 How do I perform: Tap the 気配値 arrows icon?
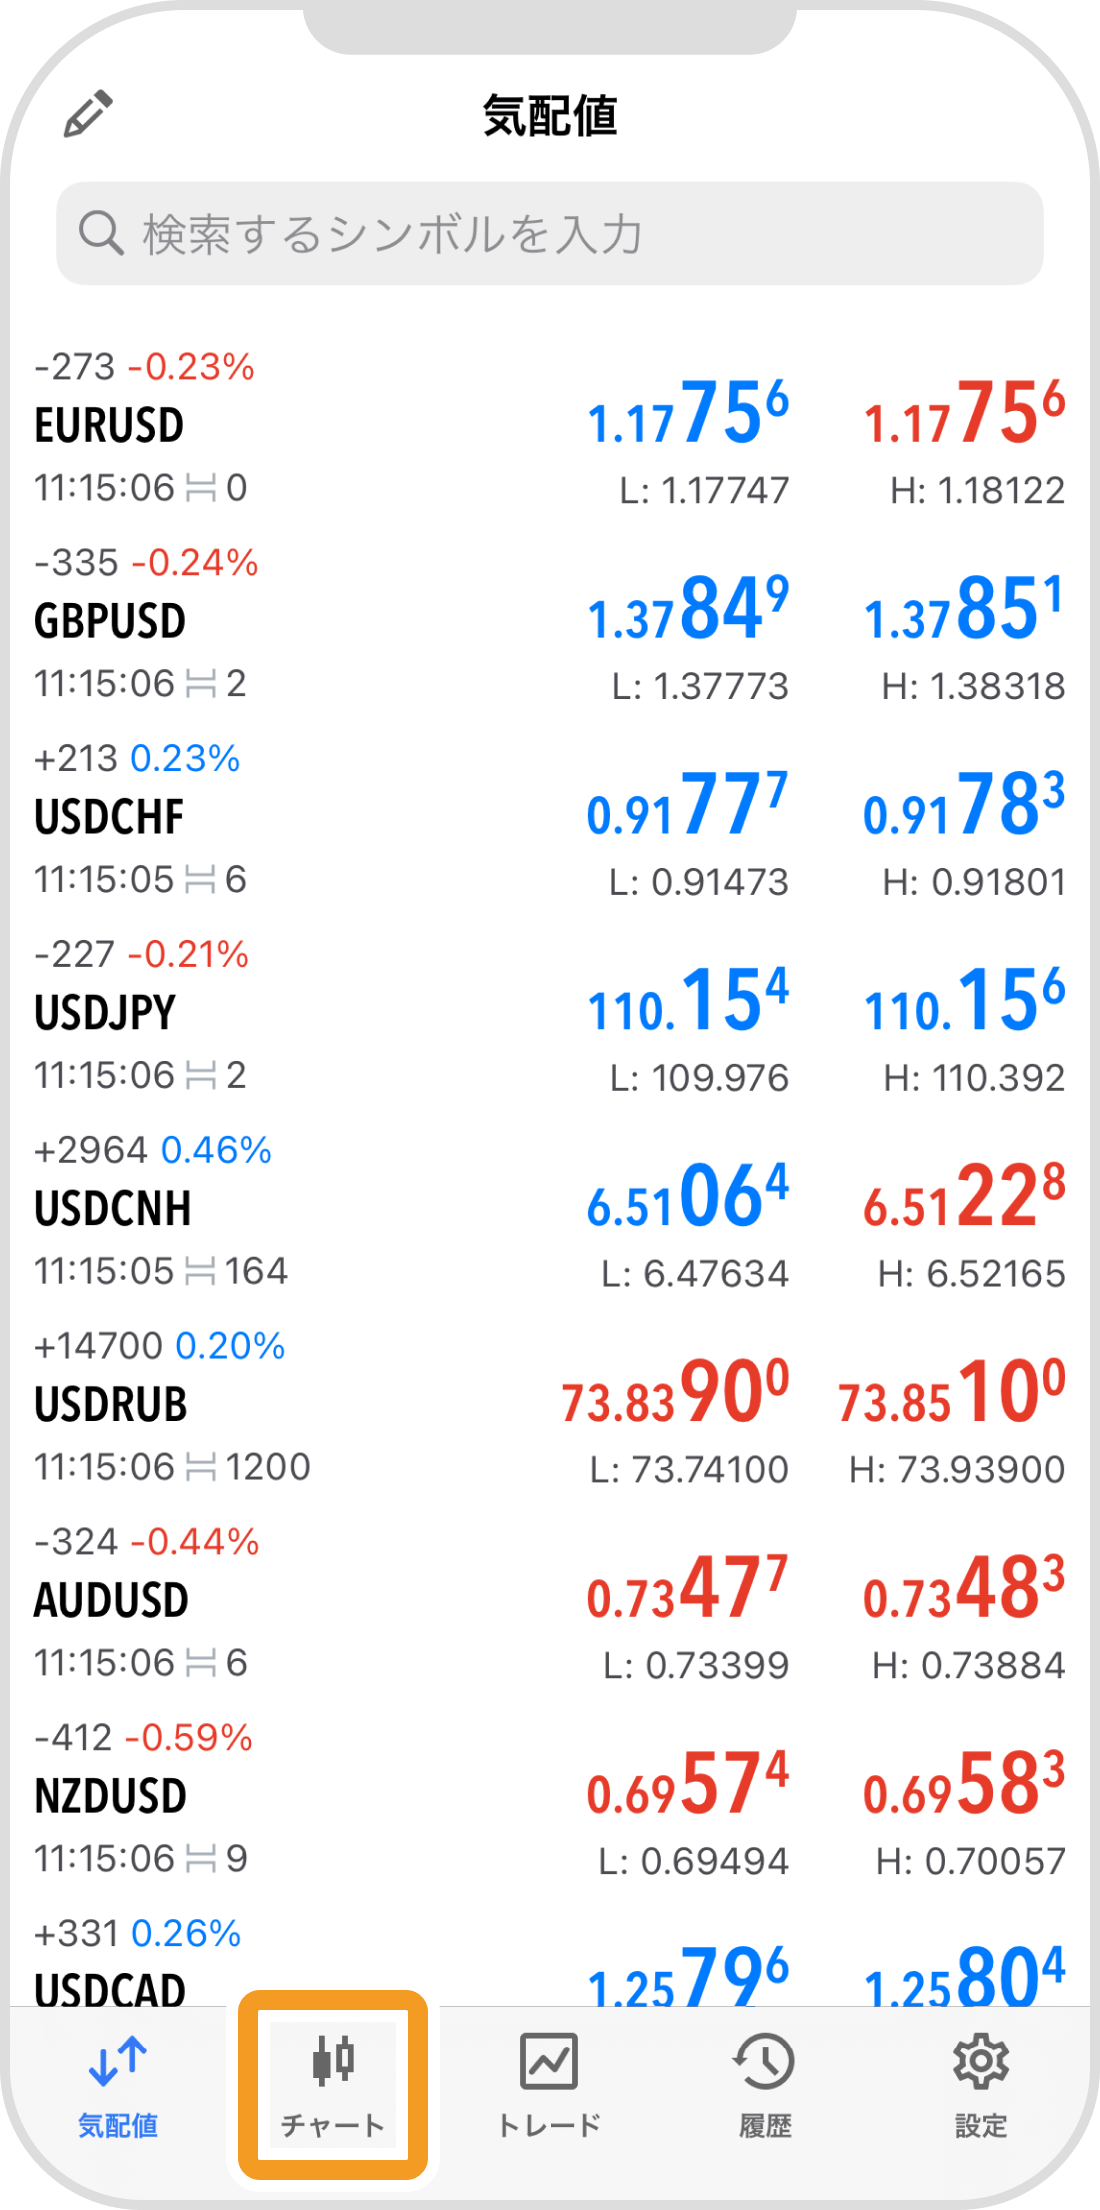tap(118, 2060)
